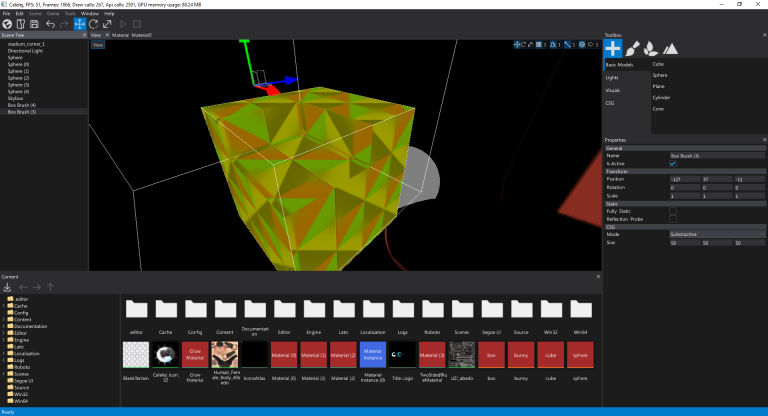768x416 pixels.
Task: Click the Undo arrow in the toolbar
Action: point(50,24)
